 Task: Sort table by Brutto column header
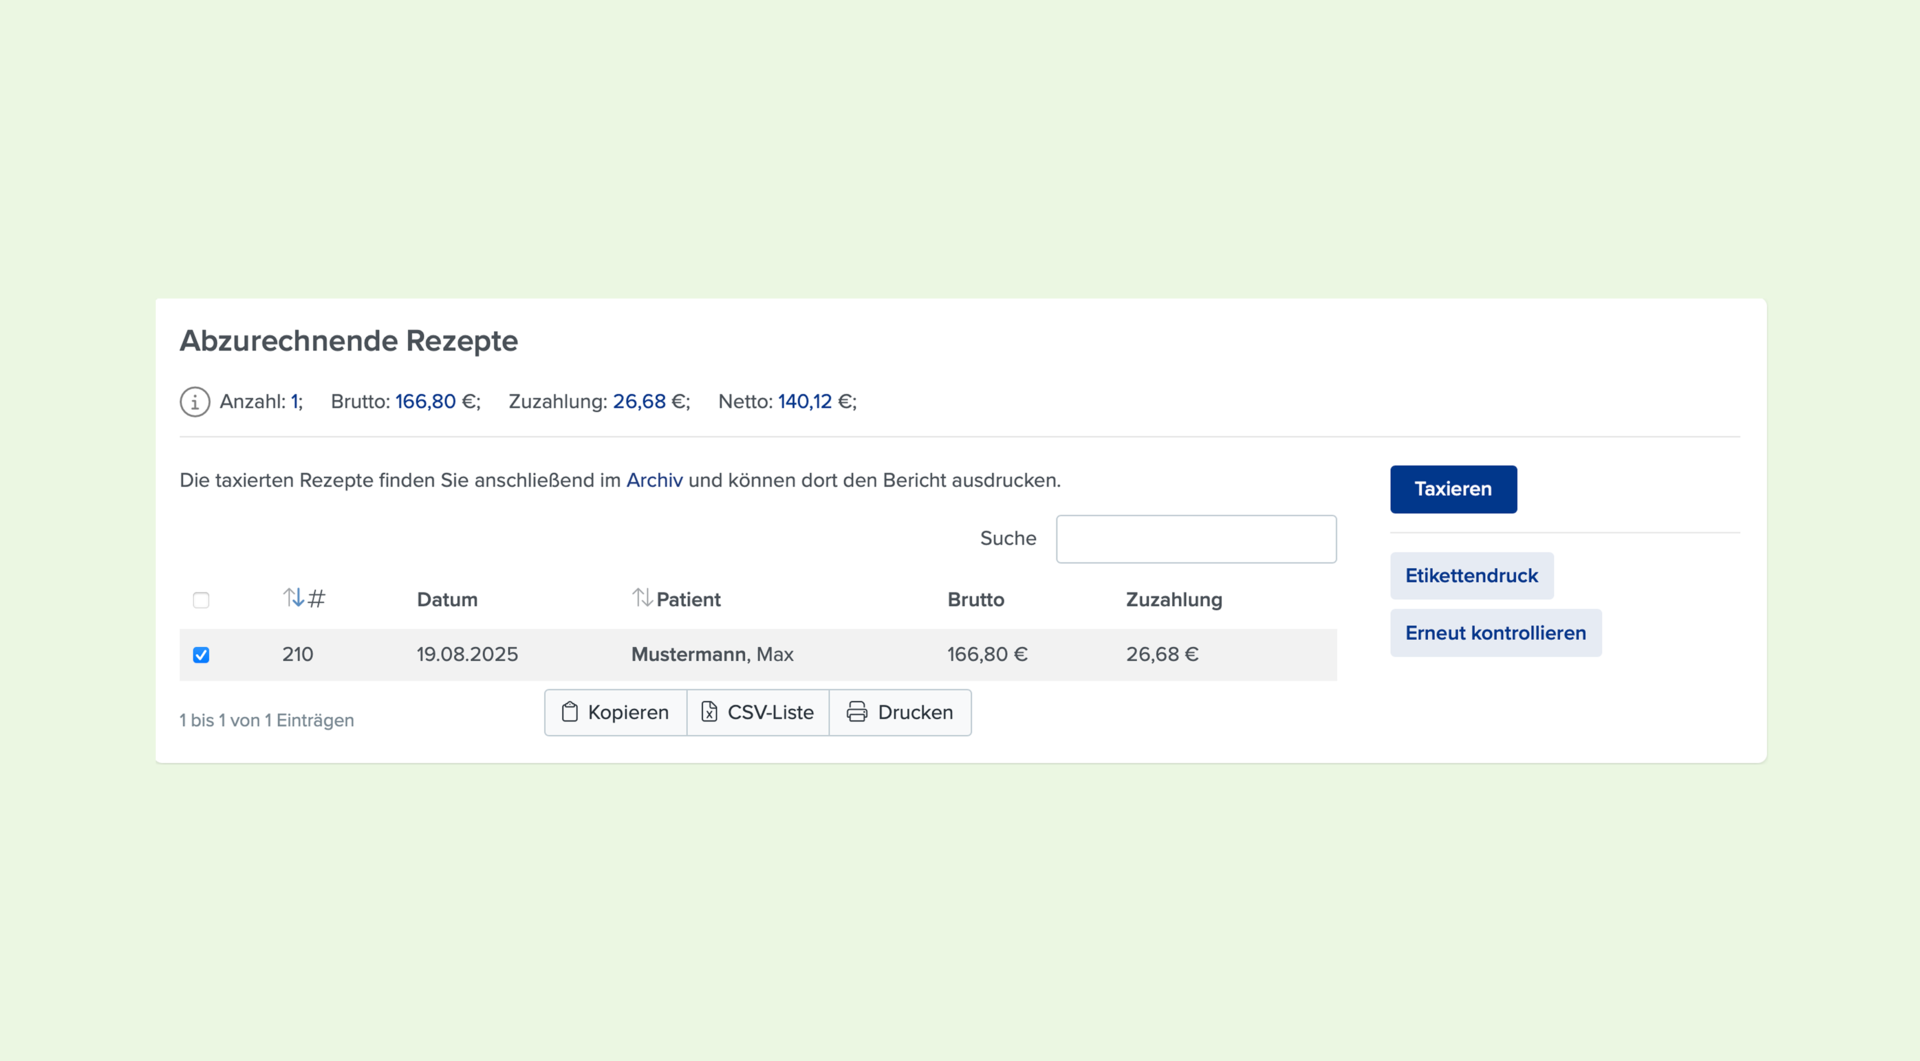click(976, 599)
